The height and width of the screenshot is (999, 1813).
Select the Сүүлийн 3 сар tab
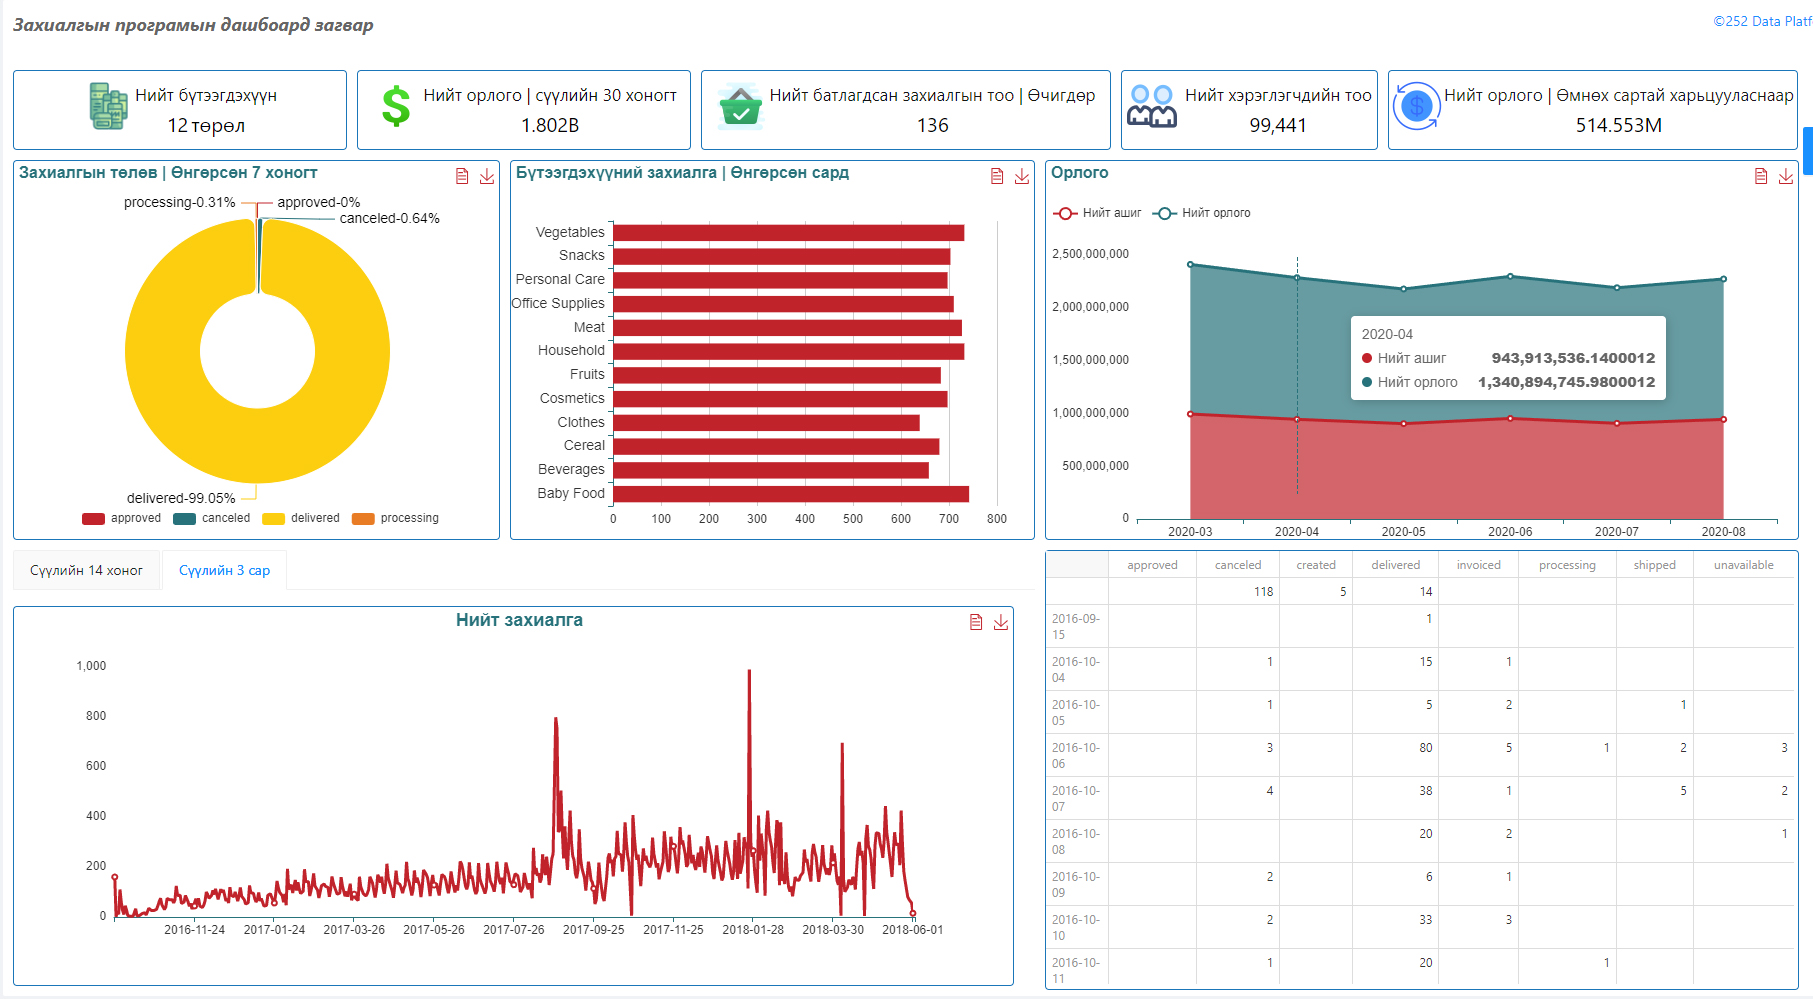(x=224, y=570)
